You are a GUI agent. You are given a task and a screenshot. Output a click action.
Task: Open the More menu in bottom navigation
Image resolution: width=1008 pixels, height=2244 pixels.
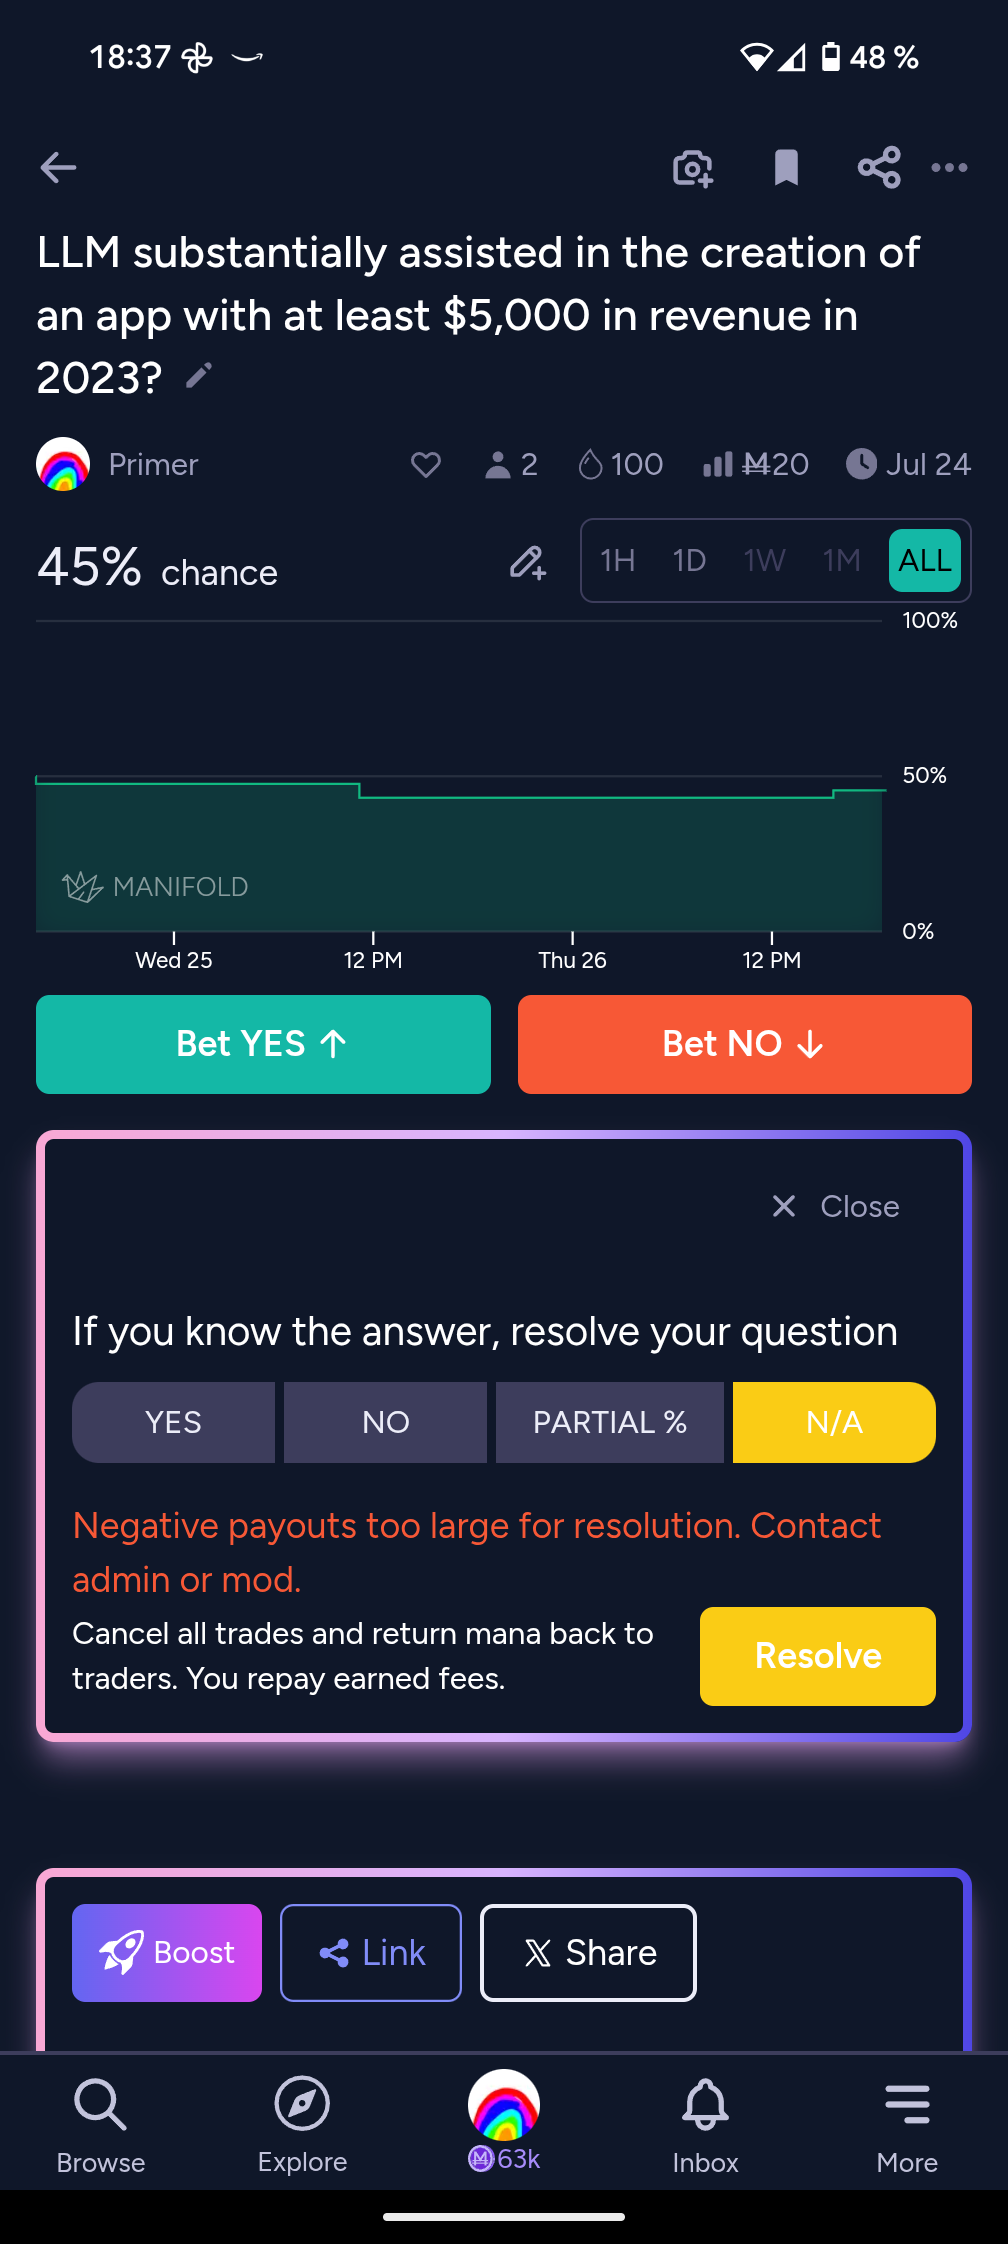pyautogui.click(x=907, y=2122)
